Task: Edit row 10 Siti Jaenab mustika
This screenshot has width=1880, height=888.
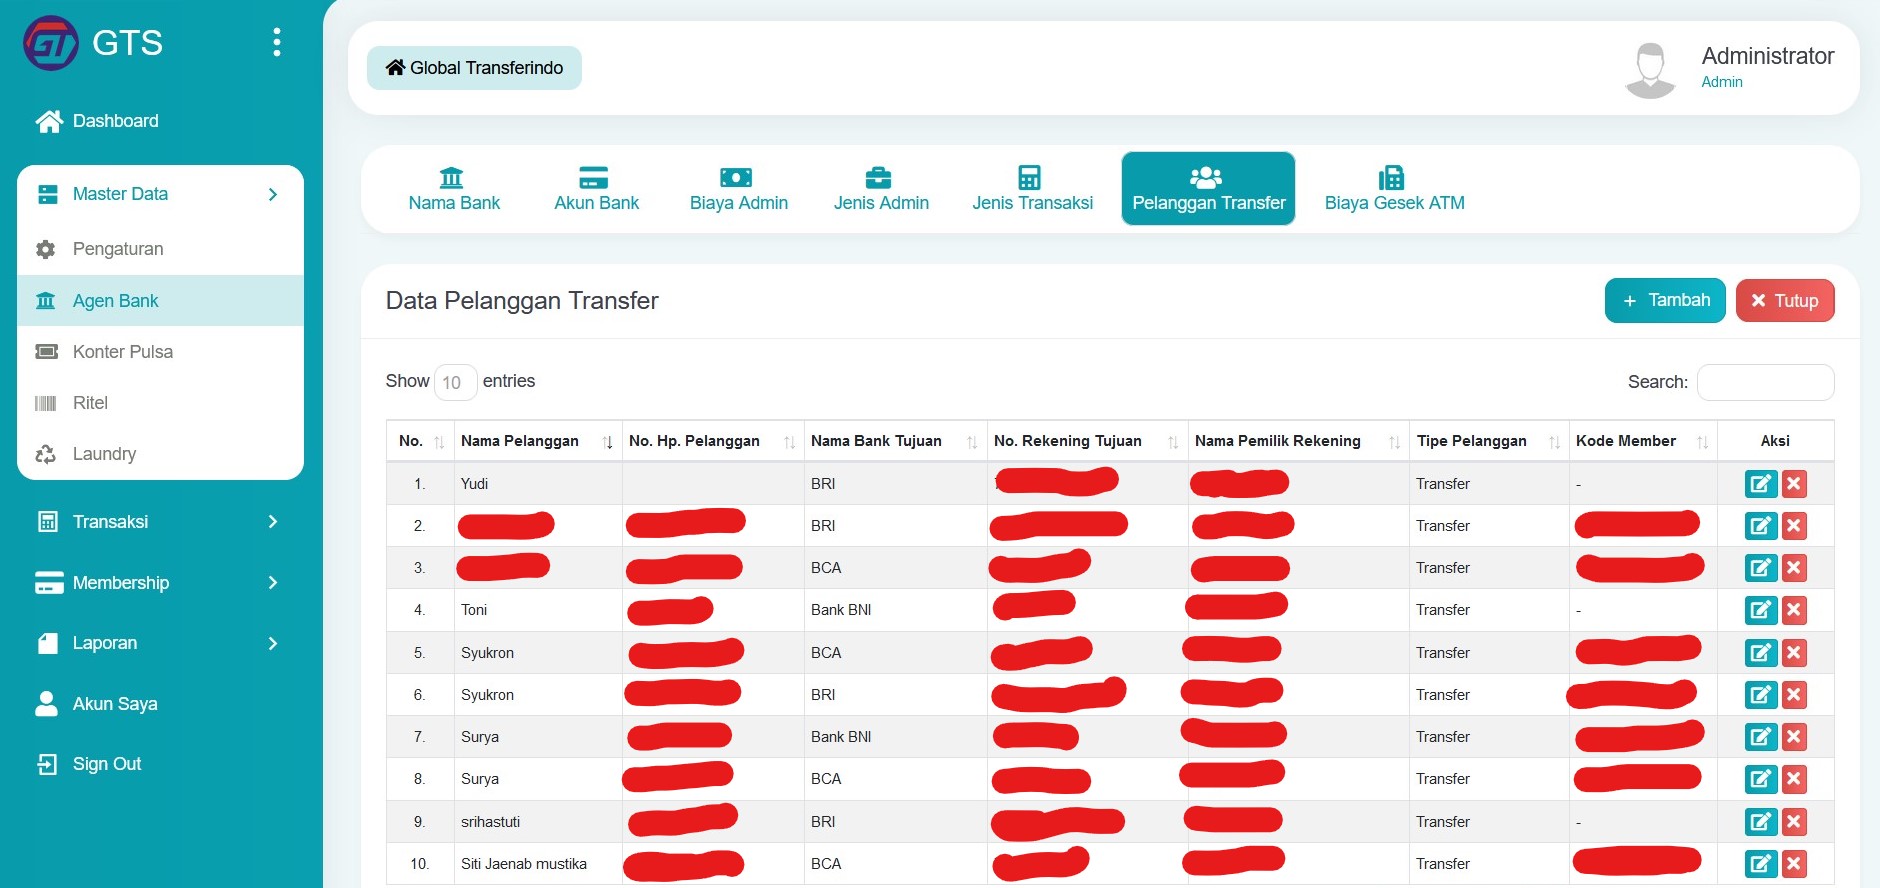Action: (1761, 864)
